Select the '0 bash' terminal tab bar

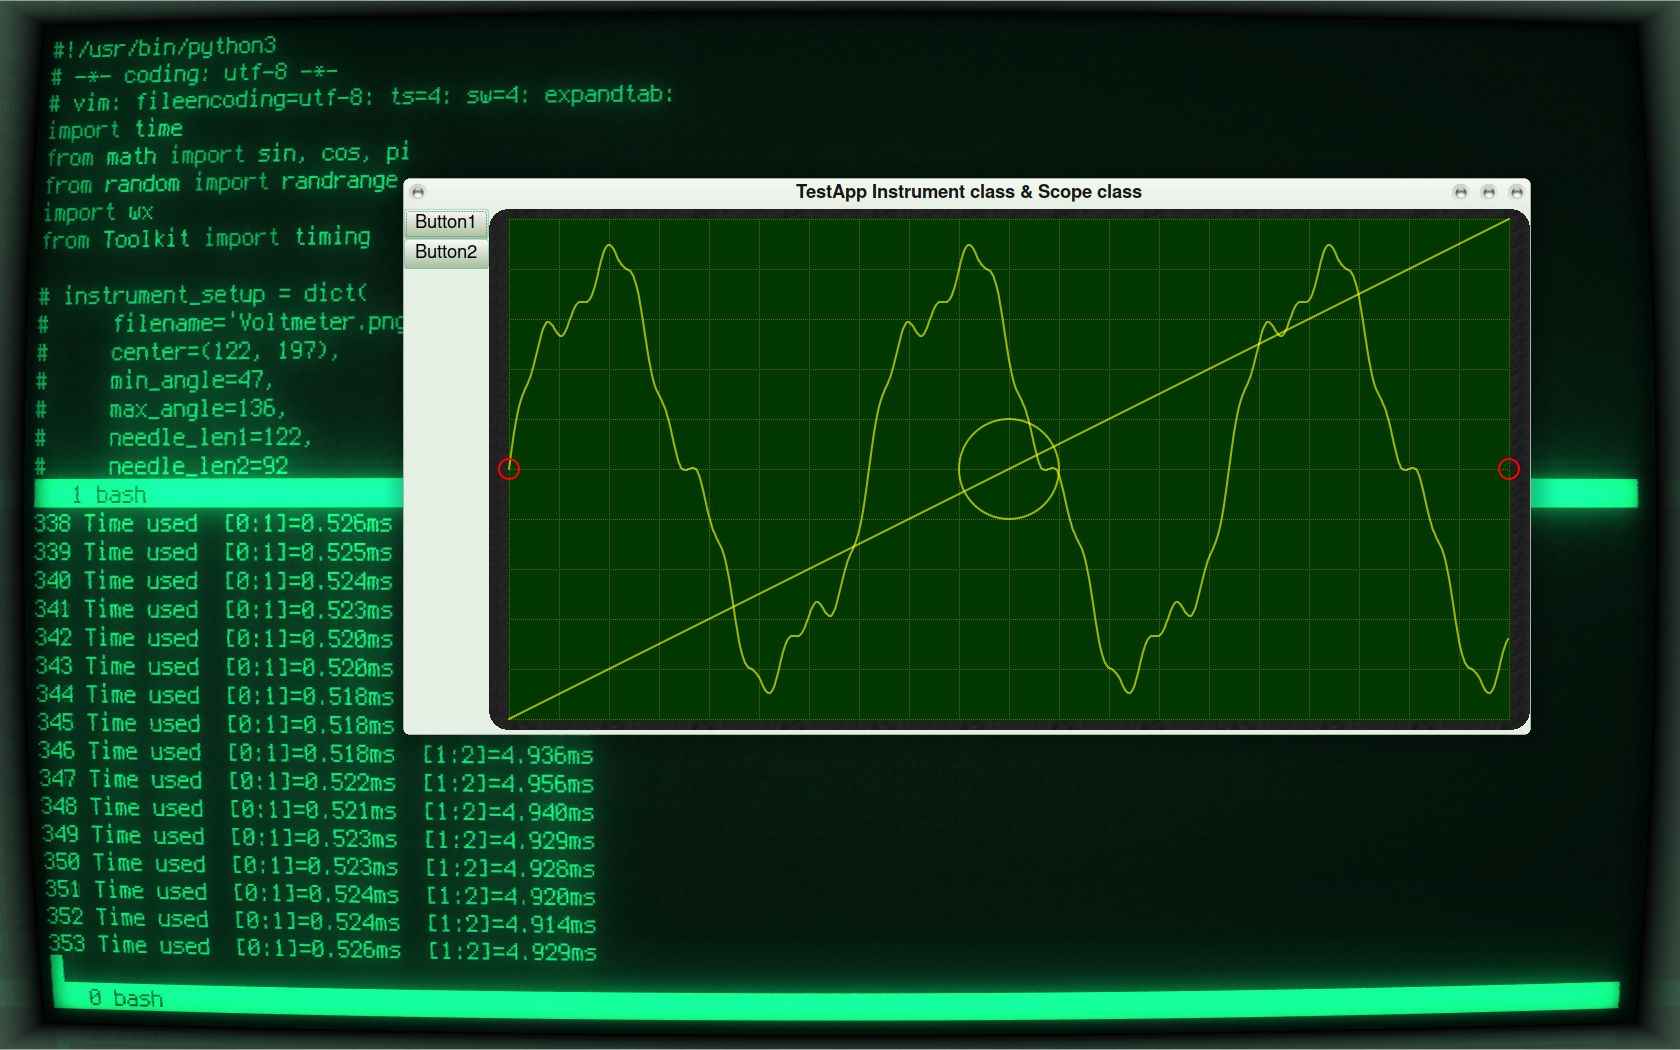point(836,997)
